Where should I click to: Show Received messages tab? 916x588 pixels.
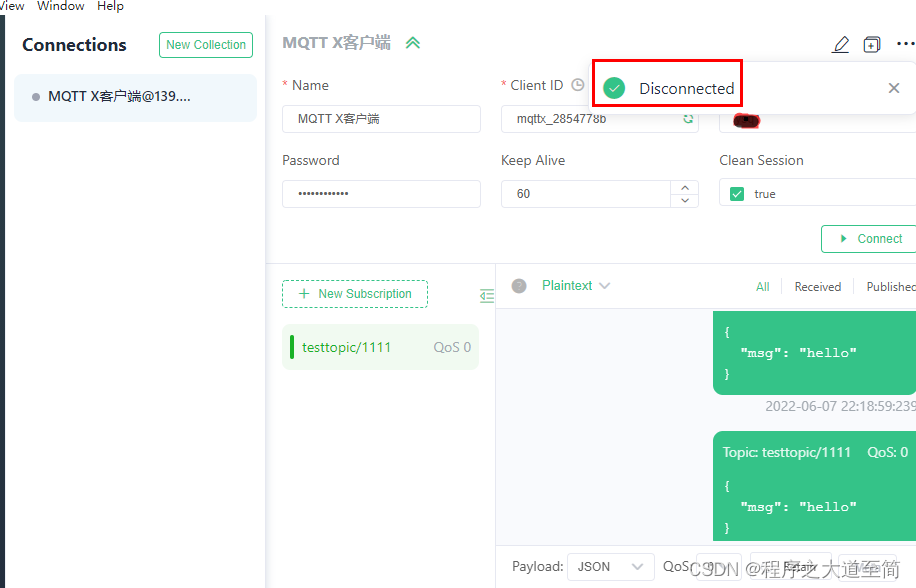point(817,287)
